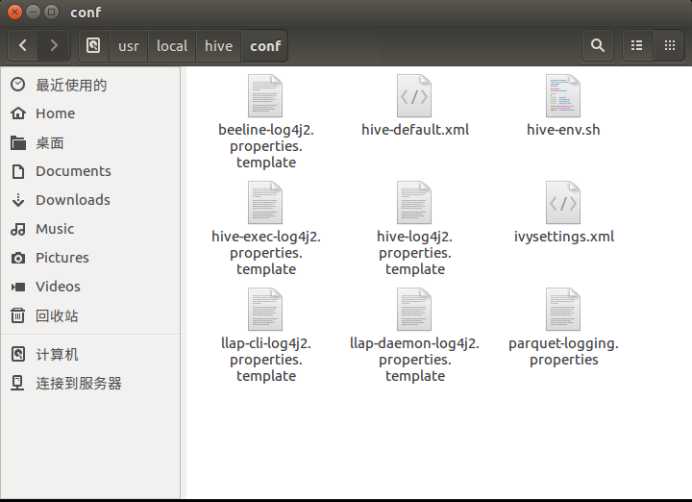The width and height of the screenshot is (692, 502).
Task: Open Home label in the sidebar
Action: click(55, 113)
